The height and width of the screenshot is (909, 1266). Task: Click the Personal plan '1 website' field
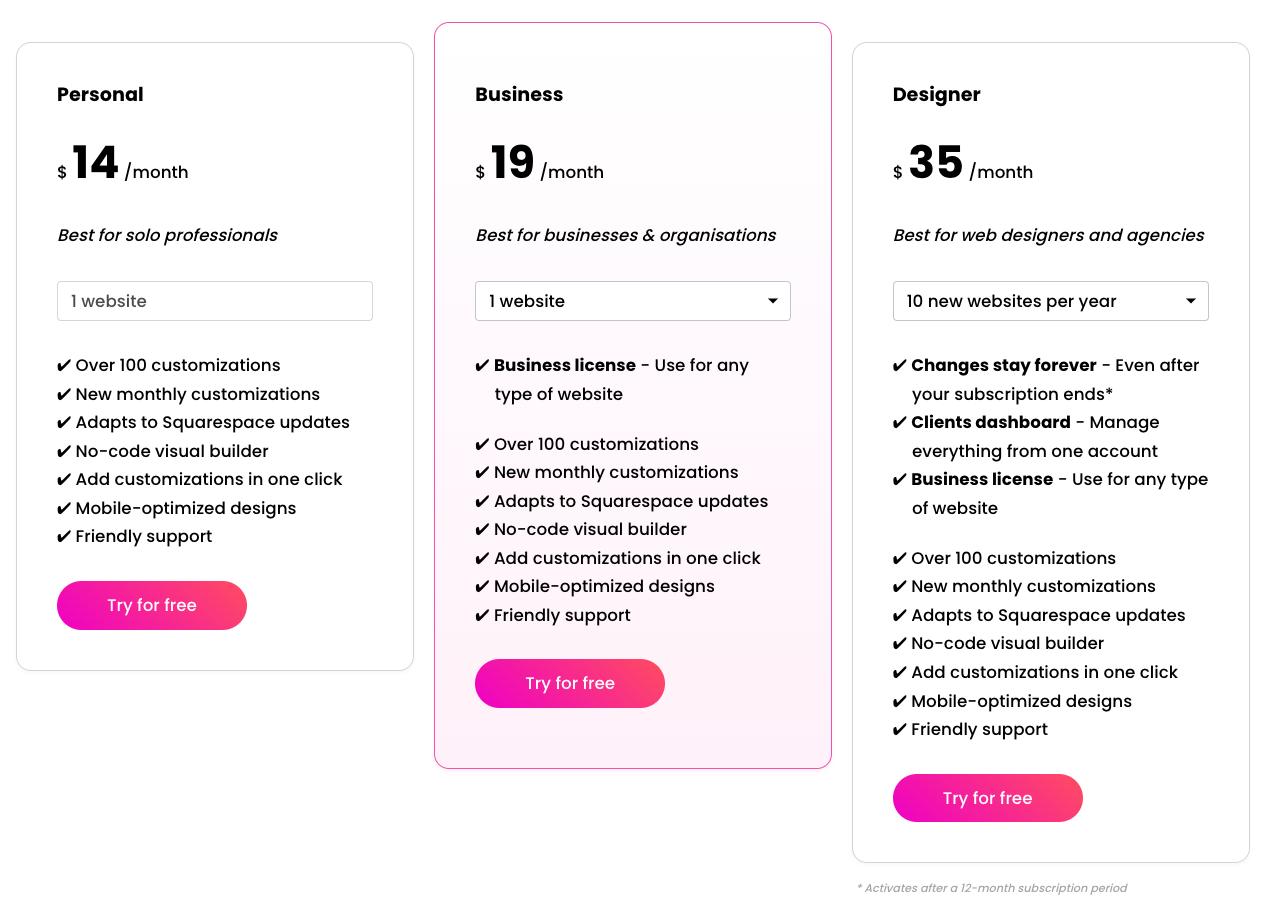point(215,301)
